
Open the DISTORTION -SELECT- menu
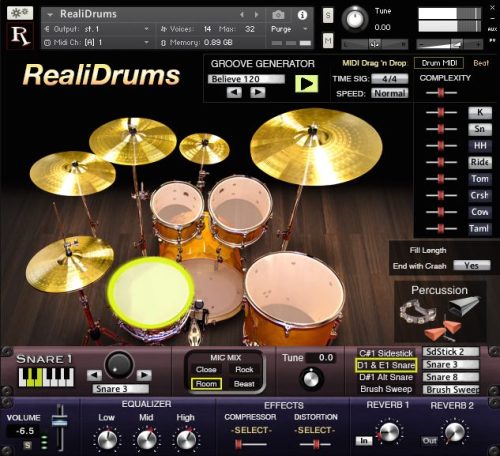click(315, 430)
